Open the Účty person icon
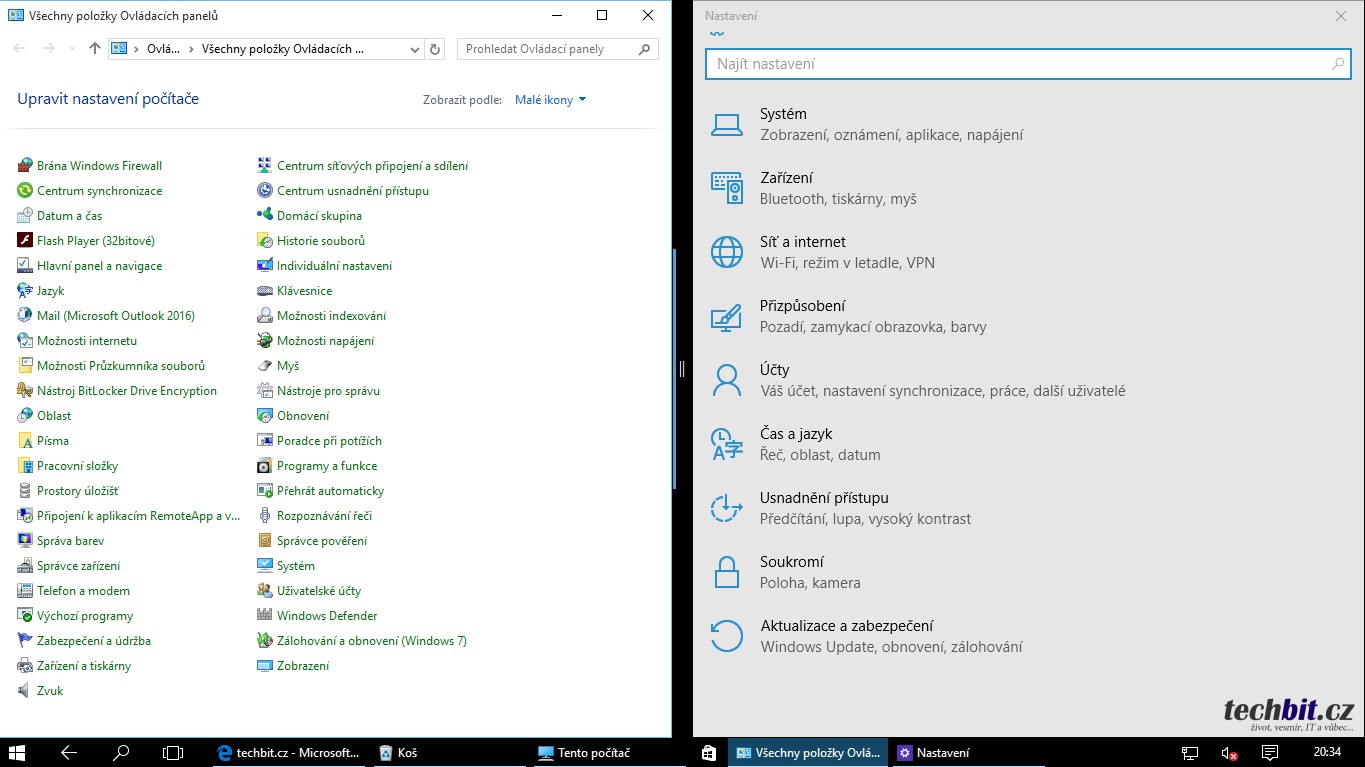Viewport: 1365px width, 767px height. click(x=727, y=380)
